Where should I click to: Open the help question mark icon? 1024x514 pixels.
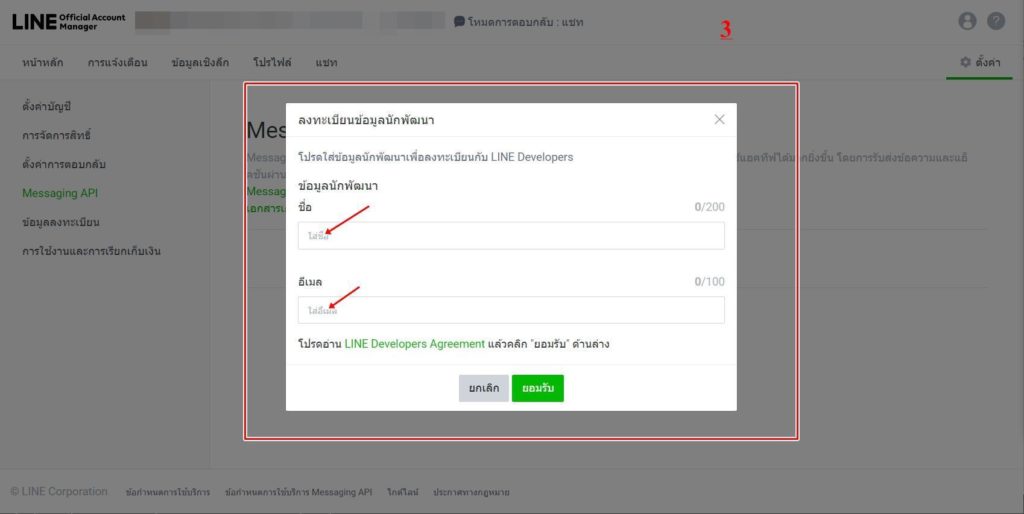click(x=996, y=21)
